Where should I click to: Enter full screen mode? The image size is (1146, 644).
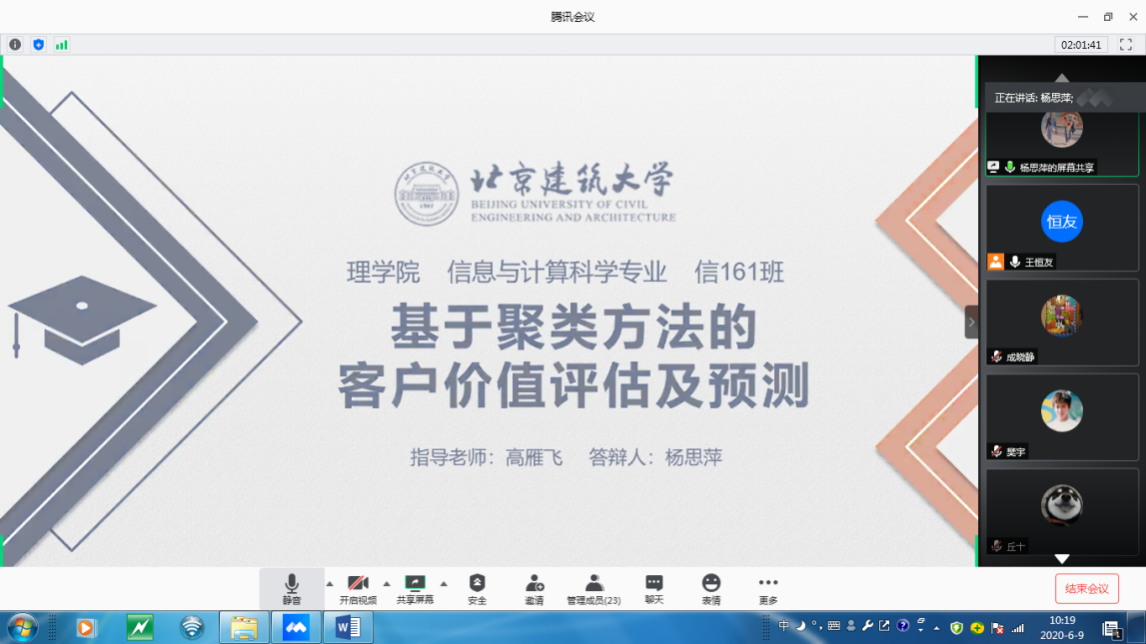tap(1126, 45)
